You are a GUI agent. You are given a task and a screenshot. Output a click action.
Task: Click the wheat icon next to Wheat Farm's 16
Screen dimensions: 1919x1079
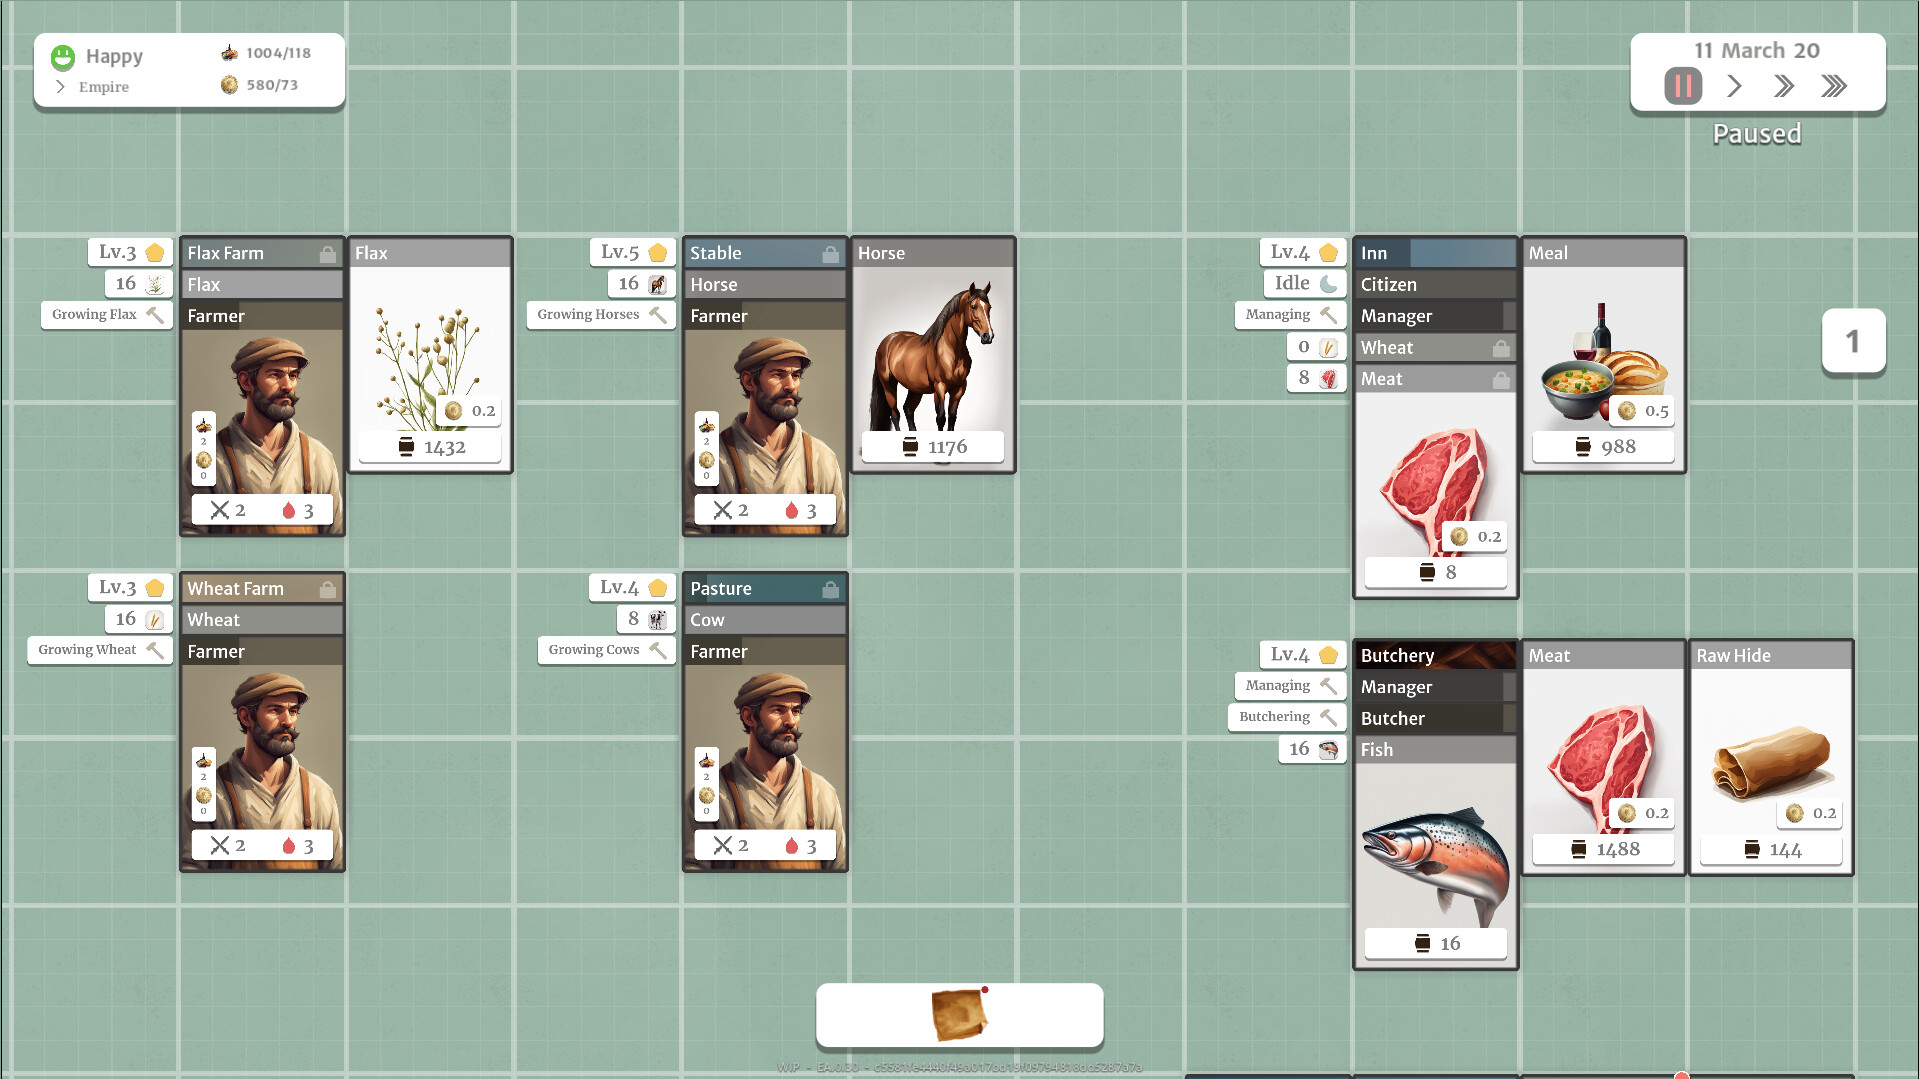coord(155,619)
